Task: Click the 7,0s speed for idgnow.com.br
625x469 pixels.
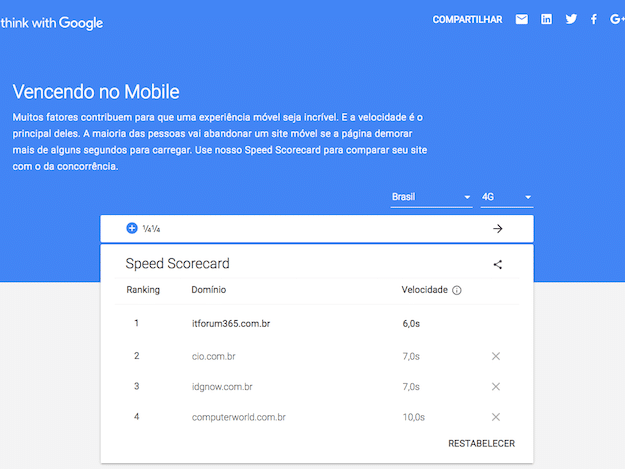Action: [x=411, y=387]
